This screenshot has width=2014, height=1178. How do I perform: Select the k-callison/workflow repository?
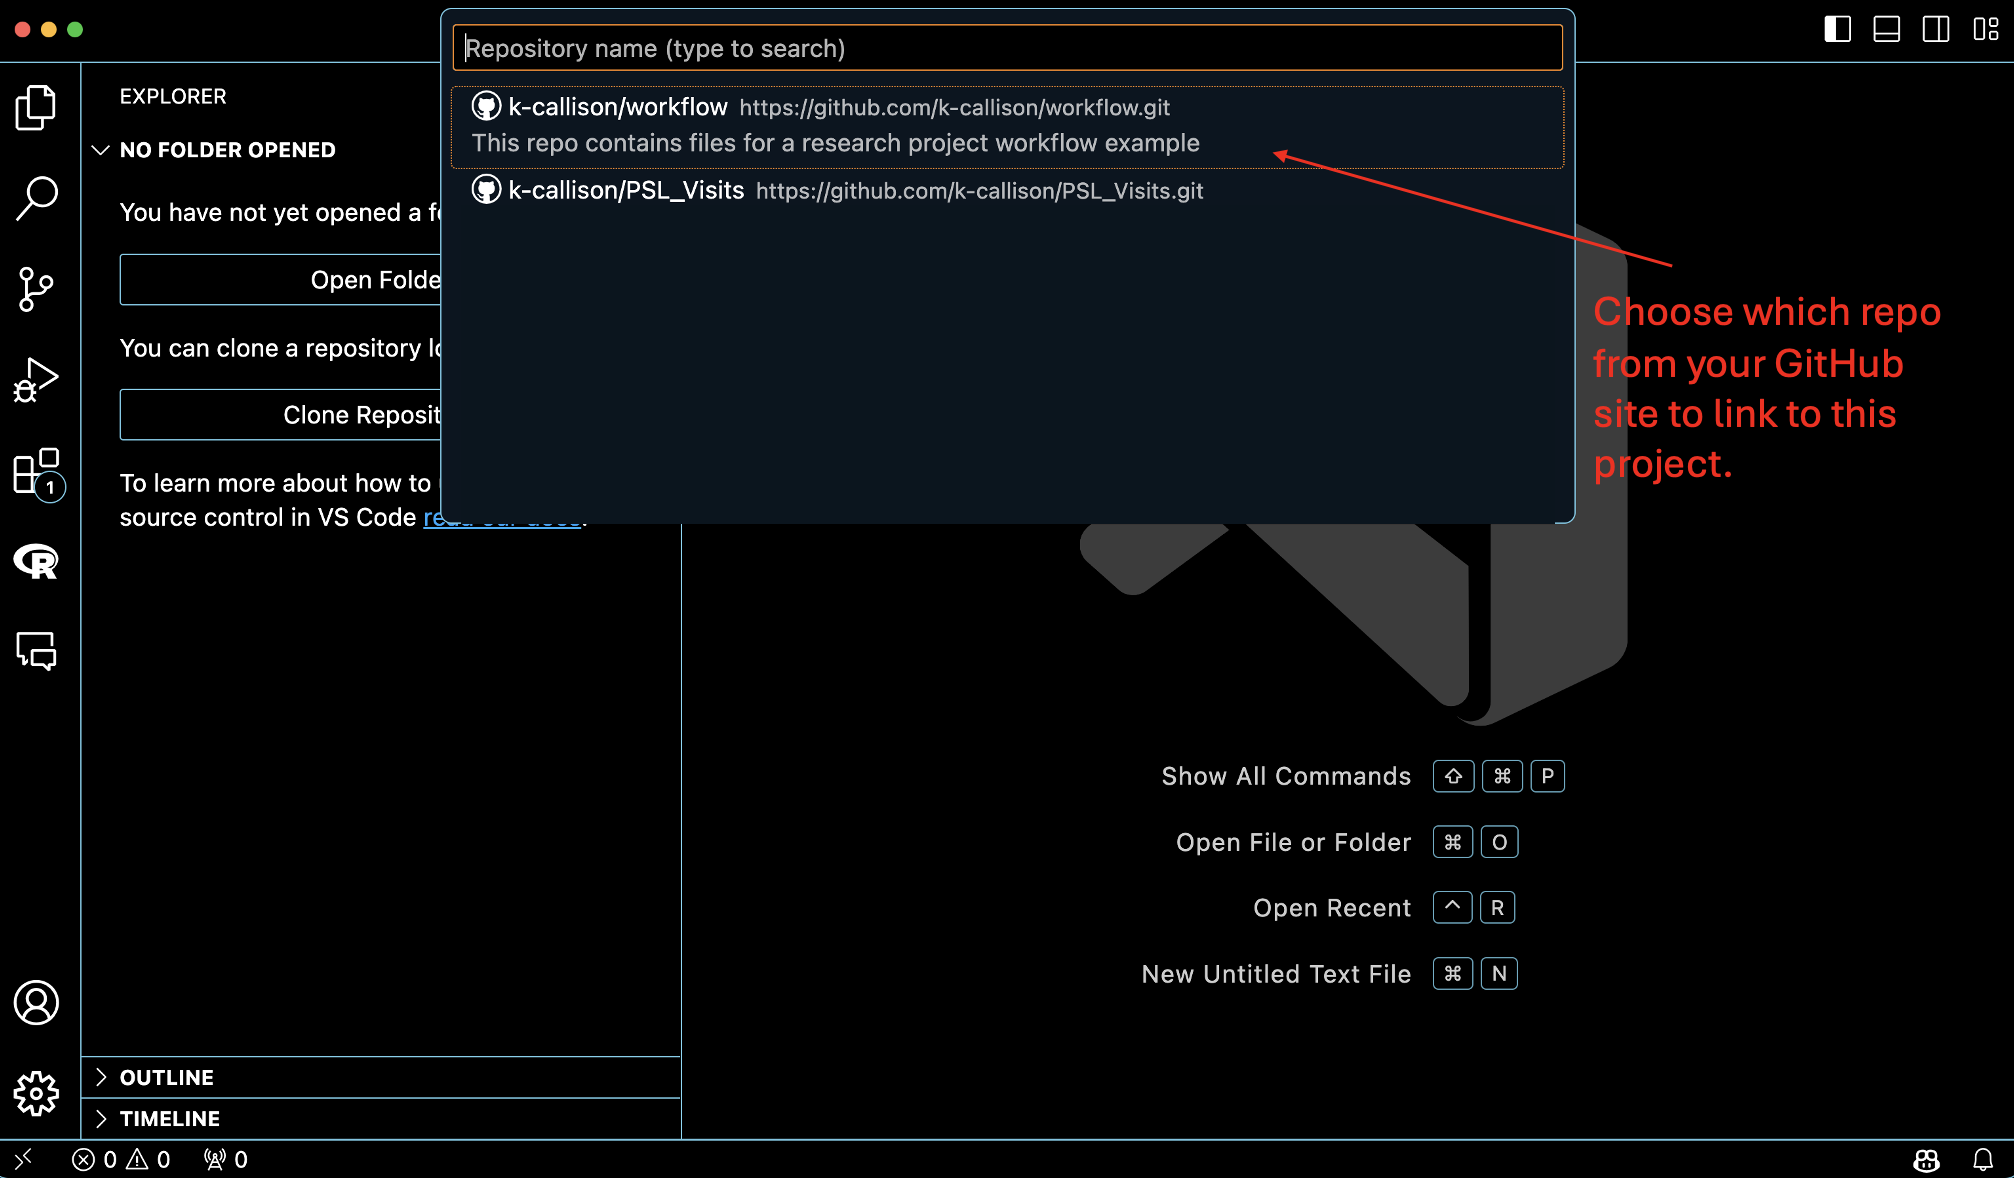(x=1007, y=127)
